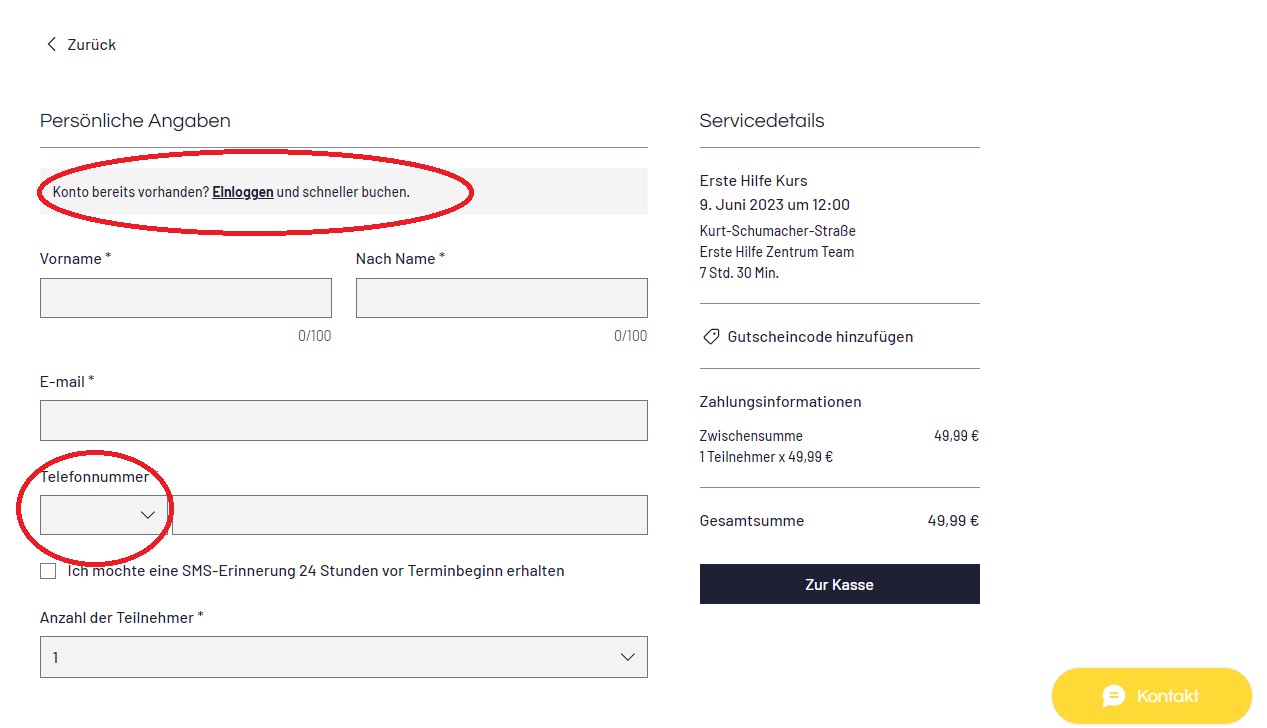Focus the Nach Name input field
This screenshot has height=728, width=1267.
click(502, 298)
